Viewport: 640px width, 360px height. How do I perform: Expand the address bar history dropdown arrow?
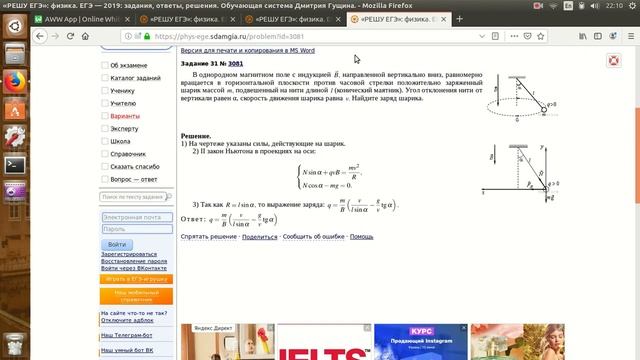click(482, 36)
